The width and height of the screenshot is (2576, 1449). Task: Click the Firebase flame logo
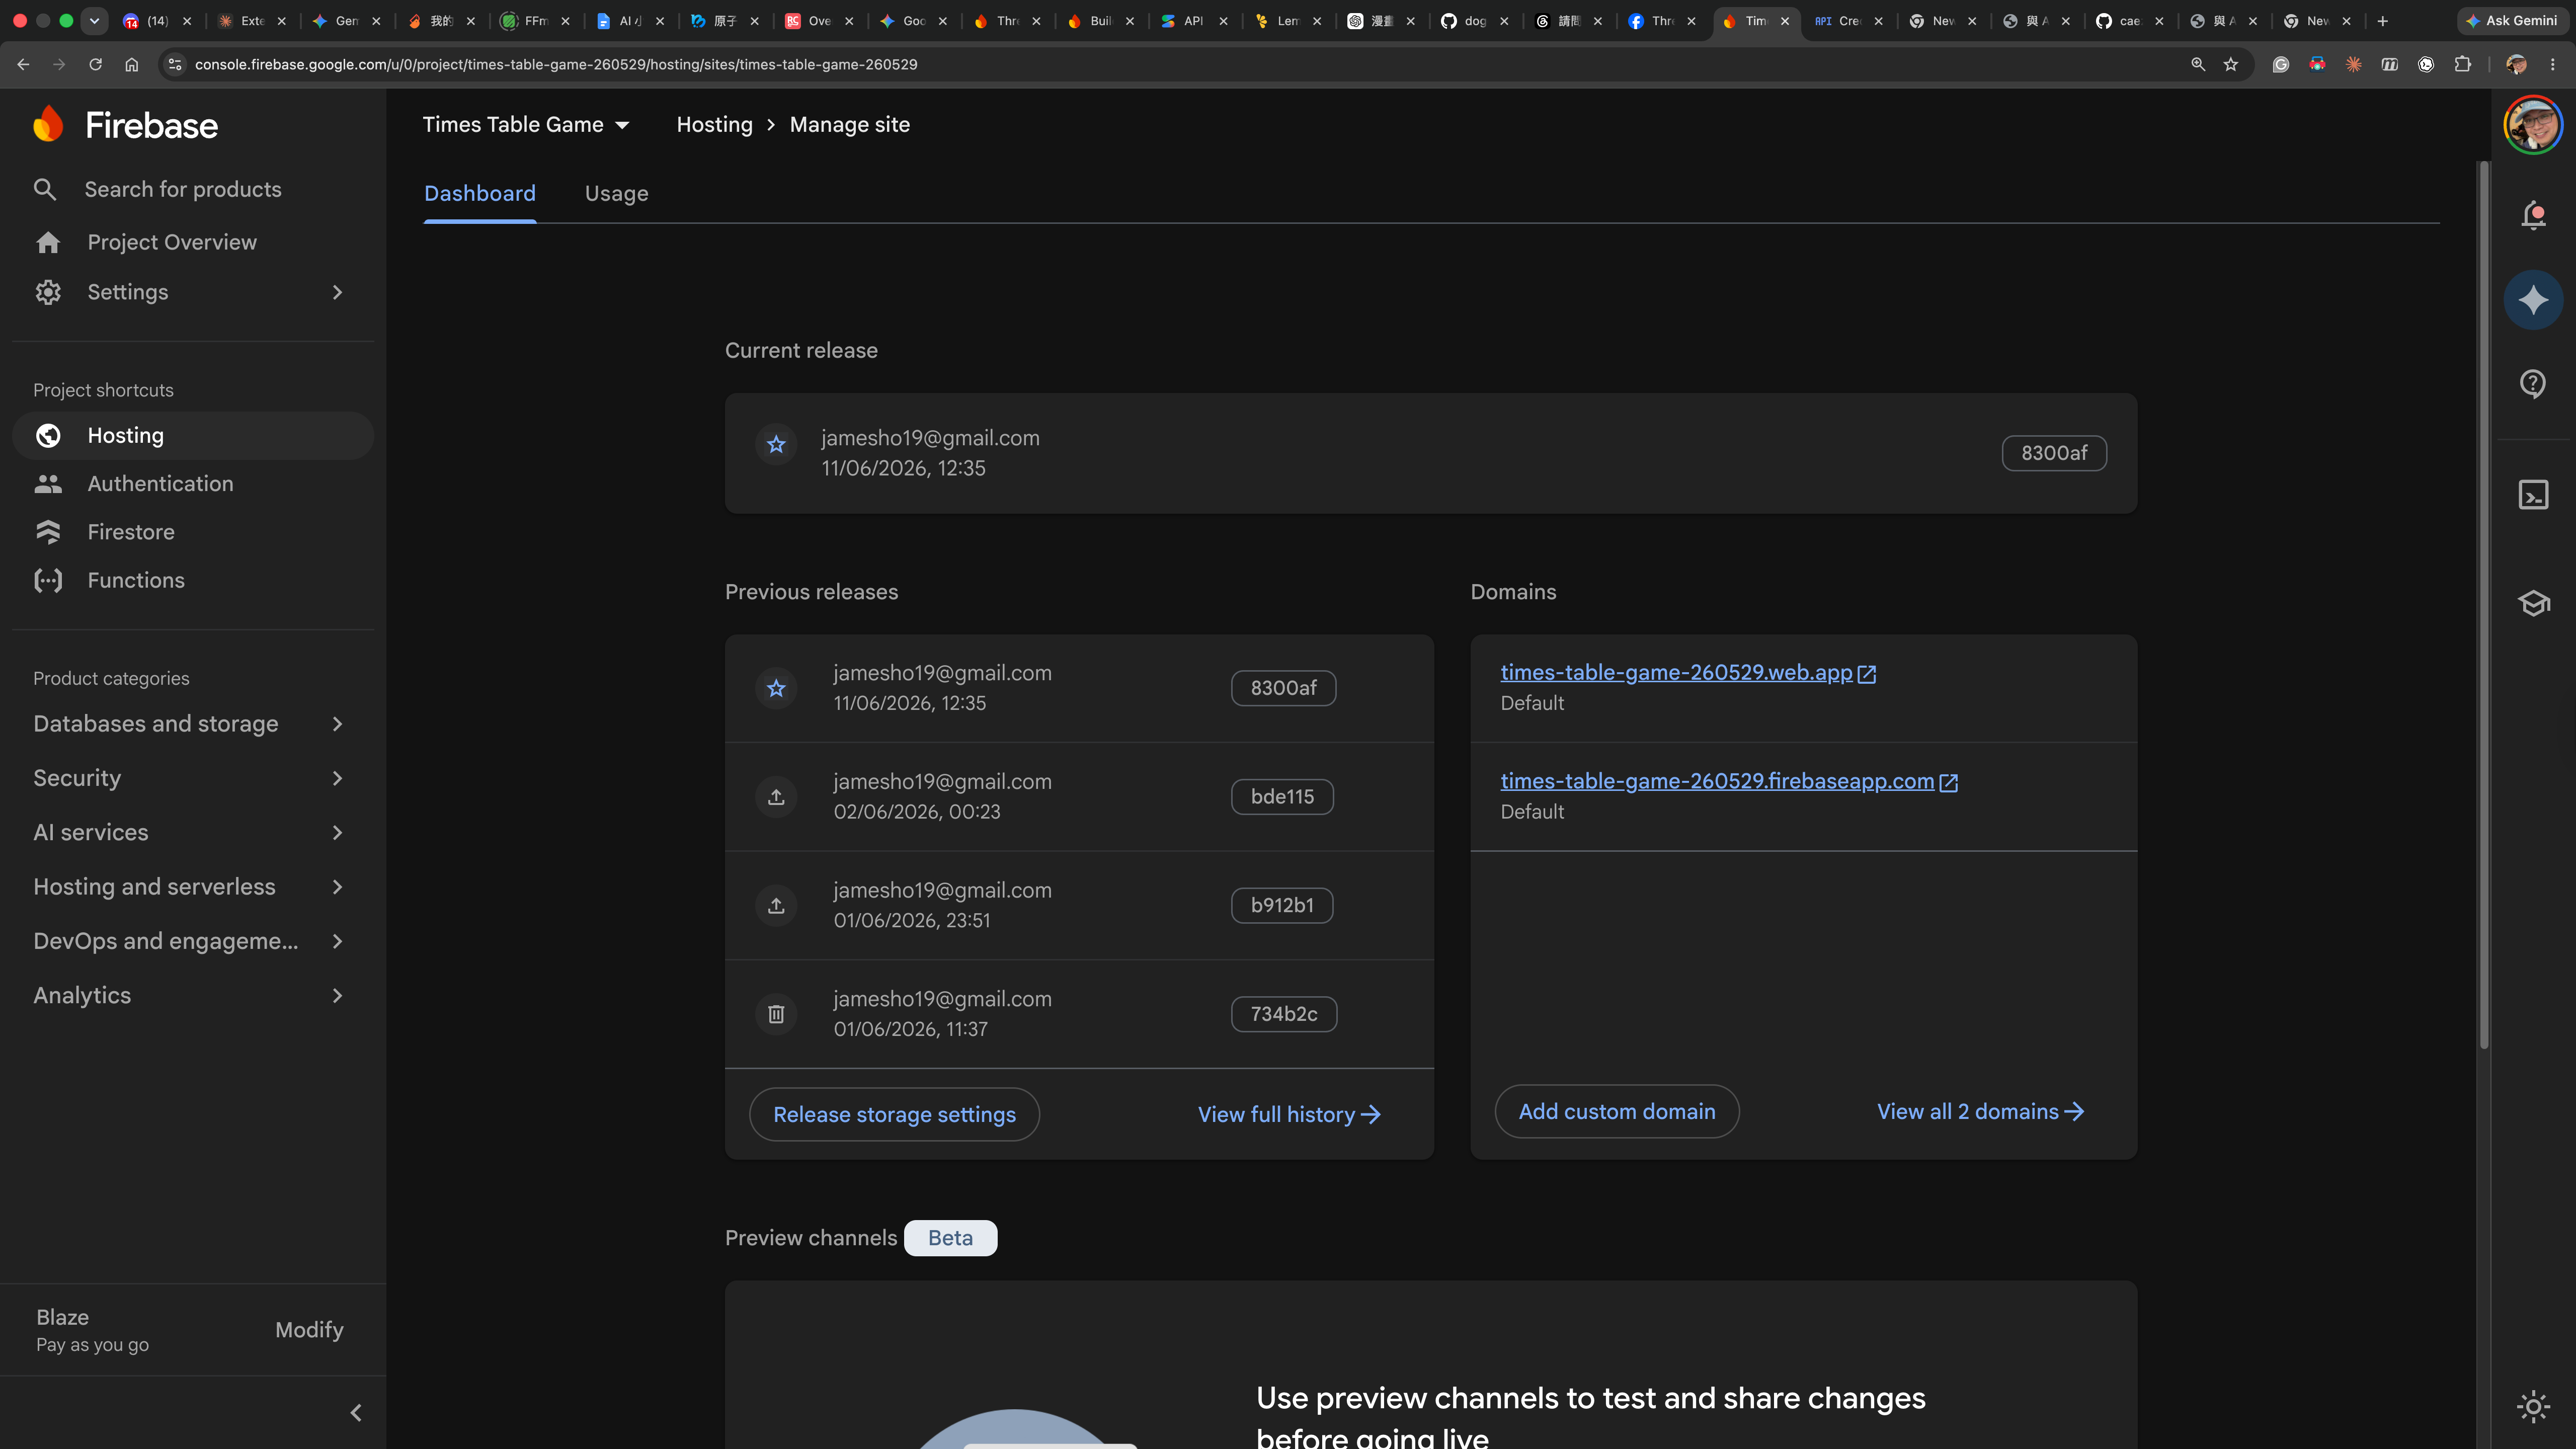tap(48, 125)
